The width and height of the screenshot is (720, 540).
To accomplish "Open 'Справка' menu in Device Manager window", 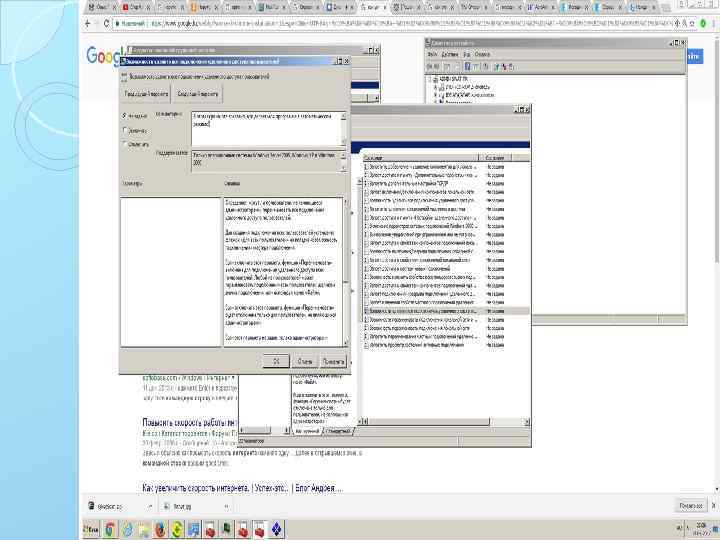I will click(482, 55).
